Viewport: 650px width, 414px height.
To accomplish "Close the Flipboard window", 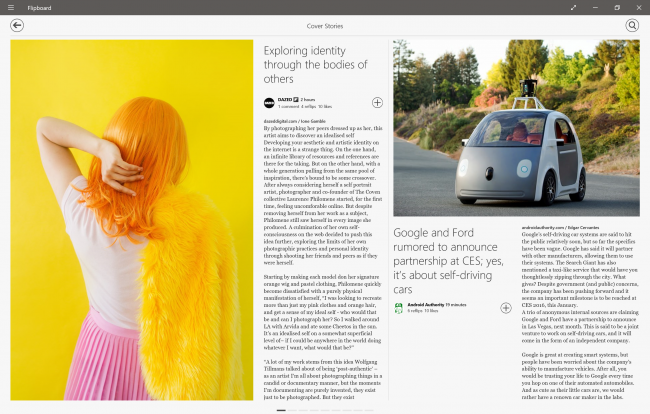I will pyautogui.click(x=639, y=7).
